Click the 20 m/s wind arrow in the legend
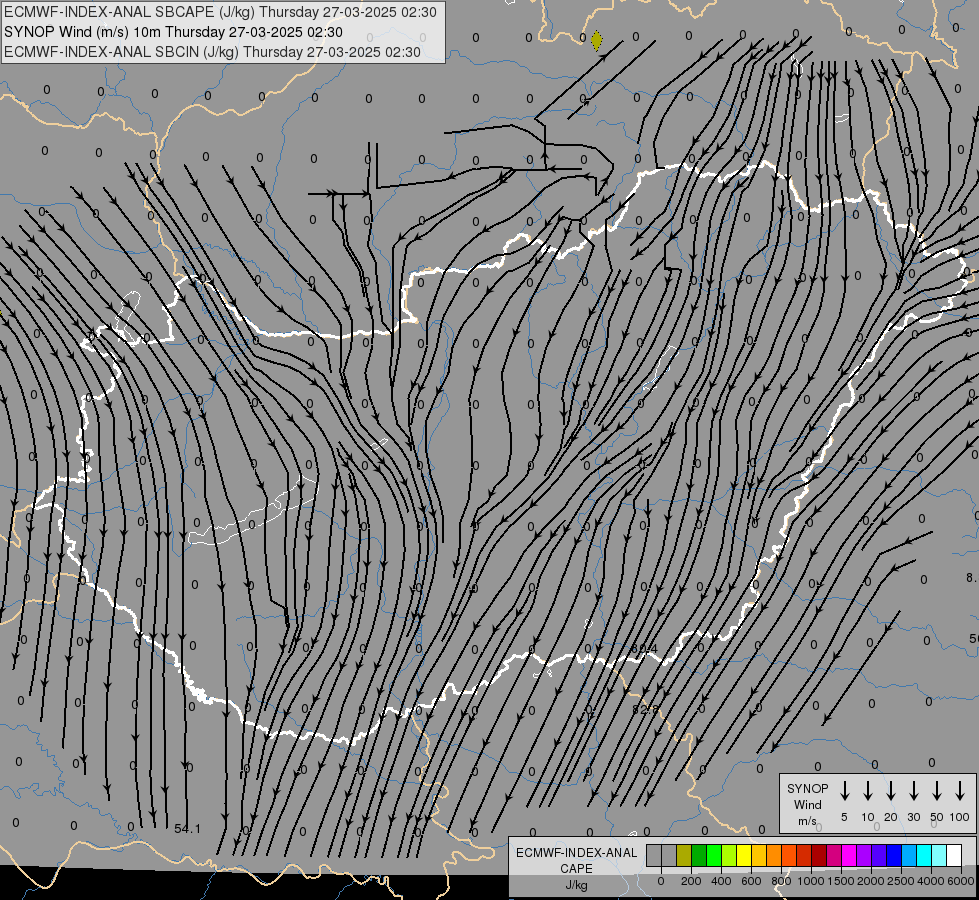The height and width of the screenshot is (900, 979). (891, 790)
